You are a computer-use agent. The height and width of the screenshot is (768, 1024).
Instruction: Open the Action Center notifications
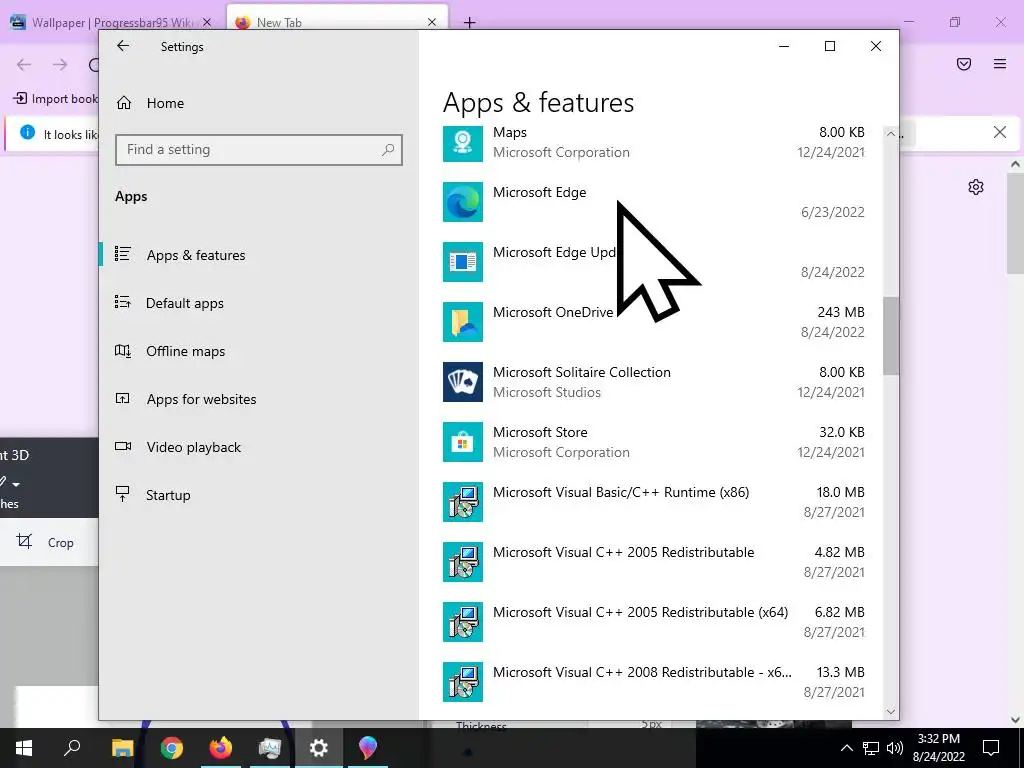(991, 748)
